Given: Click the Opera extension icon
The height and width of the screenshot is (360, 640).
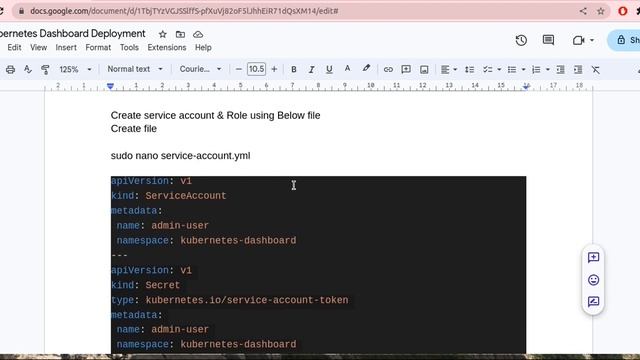Looking at the screenshot, I should [622, 11].
